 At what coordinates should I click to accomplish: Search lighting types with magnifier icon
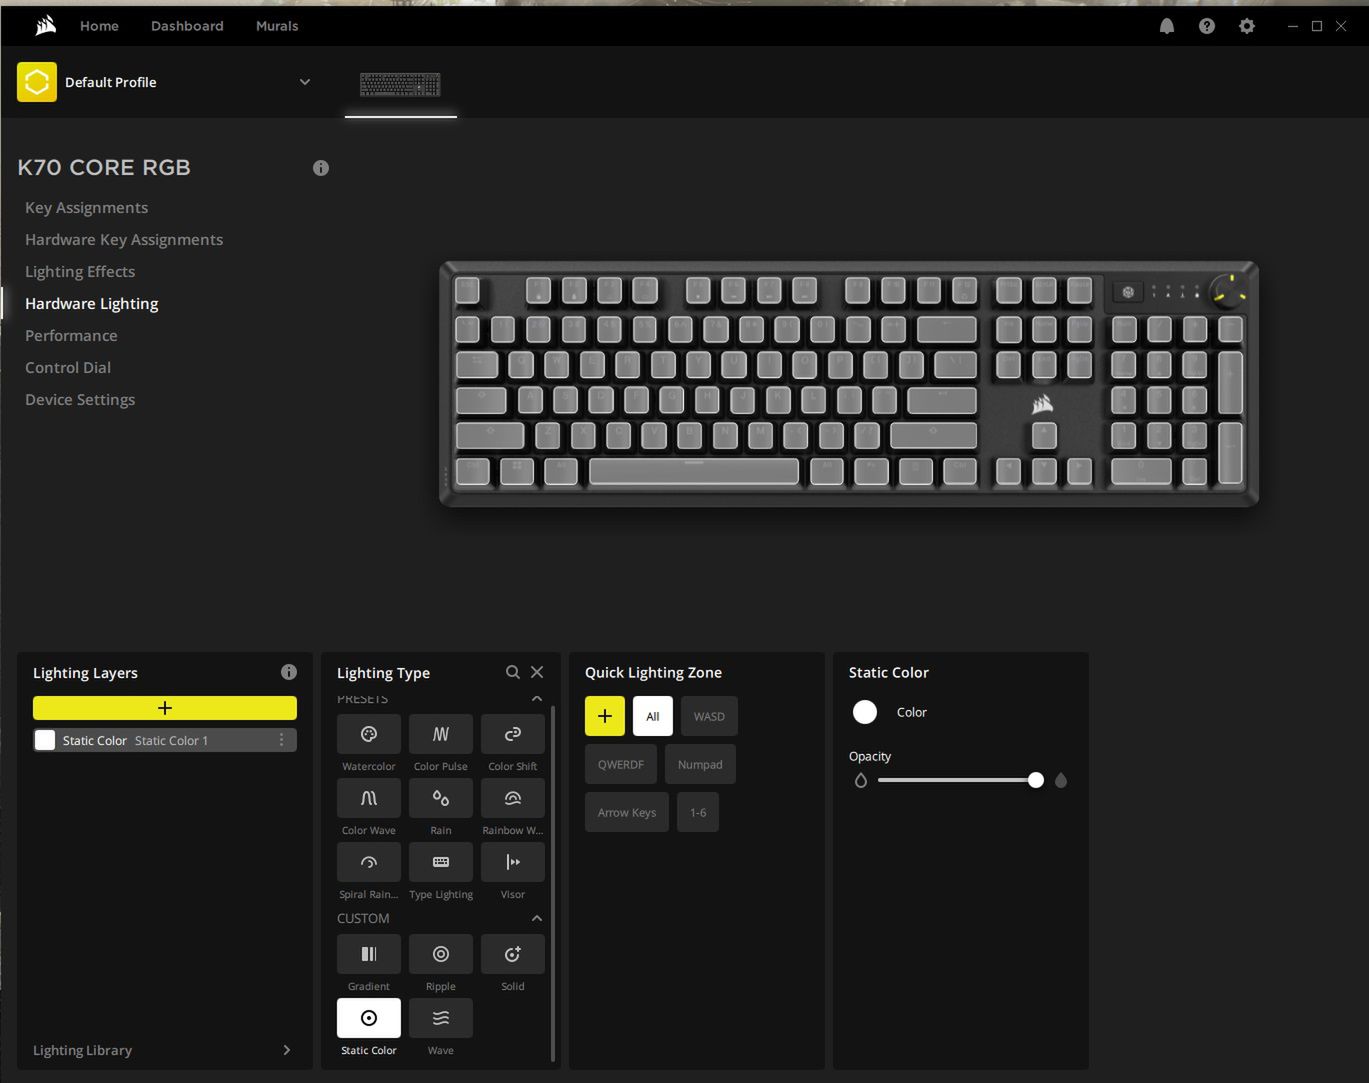point(512,672)
